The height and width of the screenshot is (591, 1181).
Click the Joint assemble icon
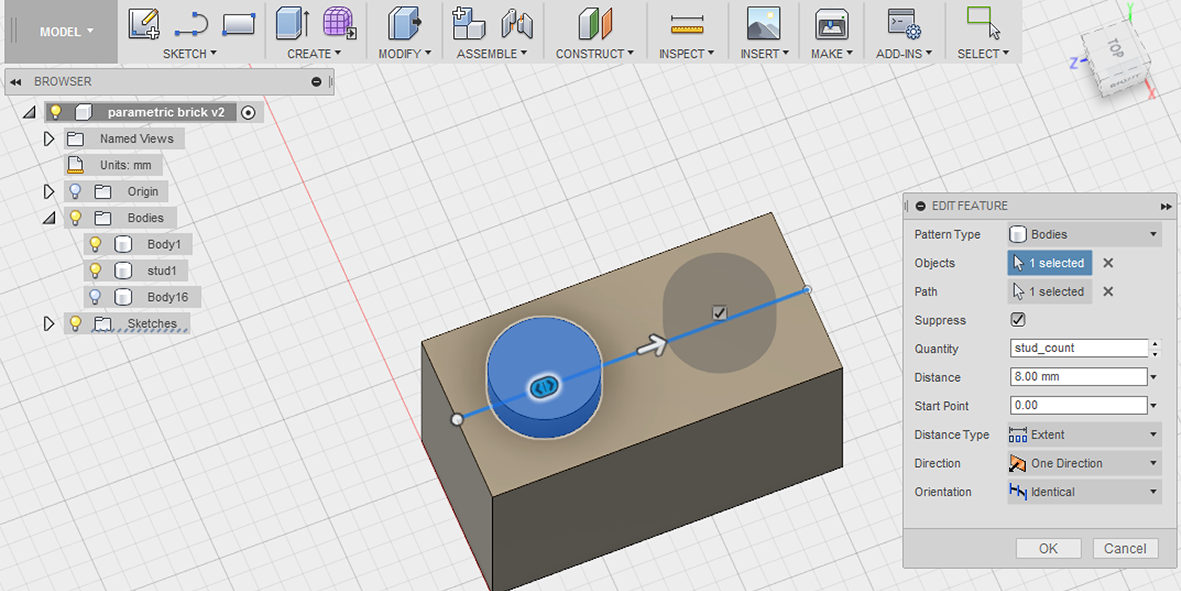517,24
